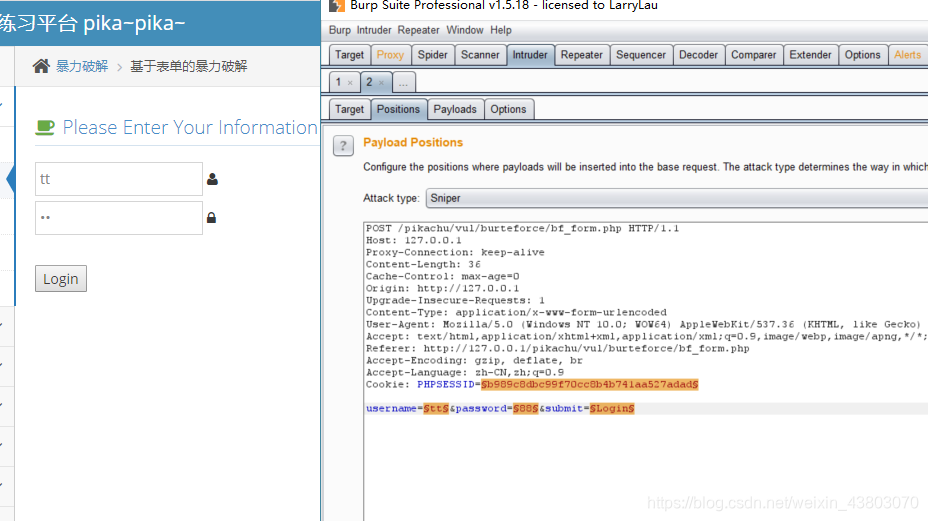928x521 pixels.
Task: Click the Referer header line
Action: [x=558, y=349]
